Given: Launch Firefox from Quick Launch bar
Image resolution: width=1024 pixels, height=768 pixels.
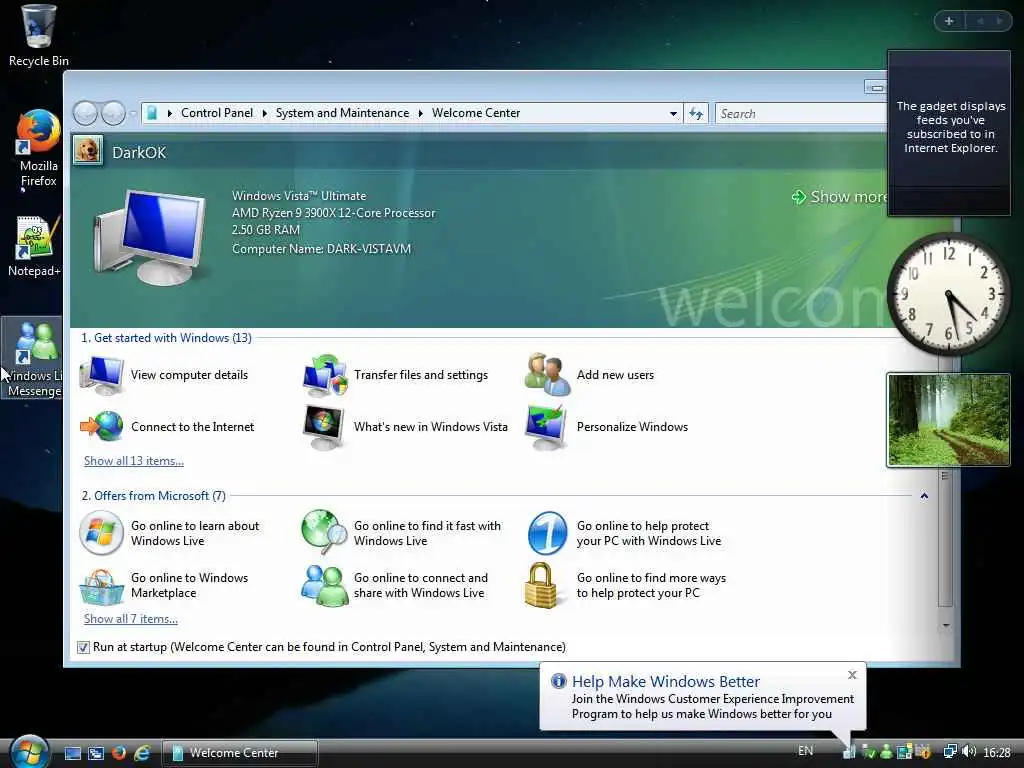Looking at the screenshot, I should (x=119, y=753).
